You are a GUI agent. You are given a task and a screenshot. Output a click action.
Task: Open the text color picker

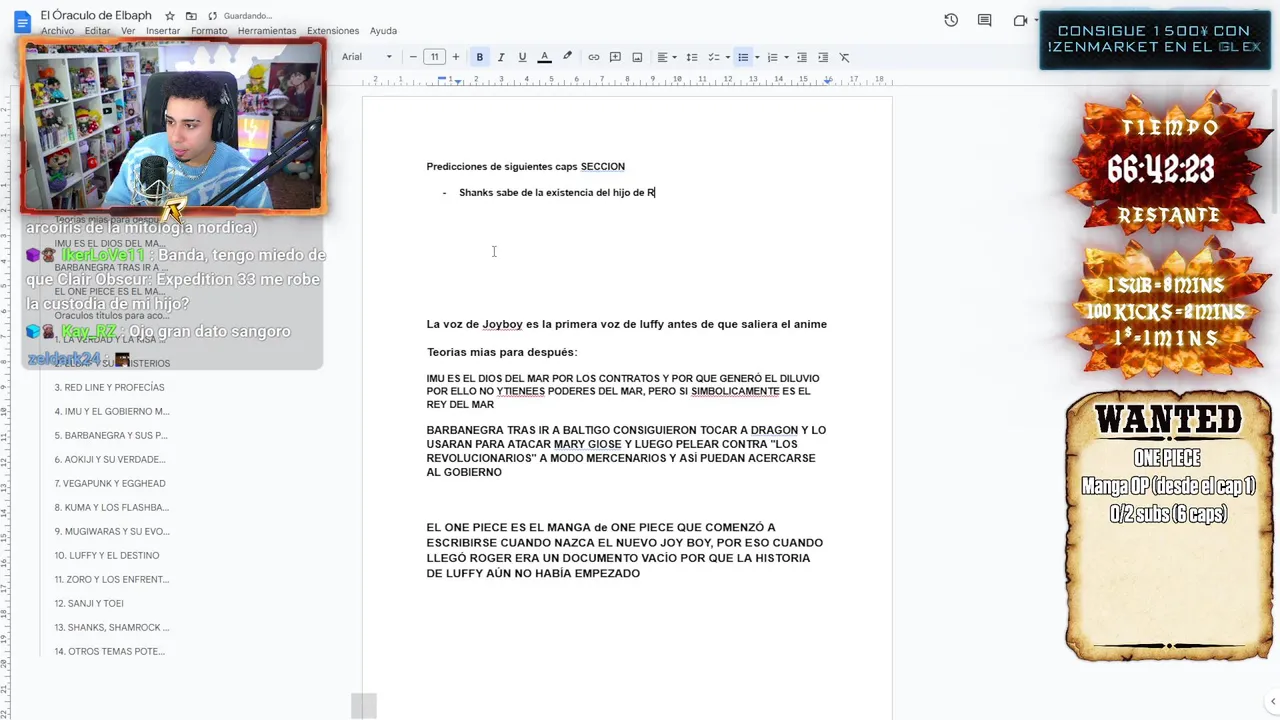point(544,57)
